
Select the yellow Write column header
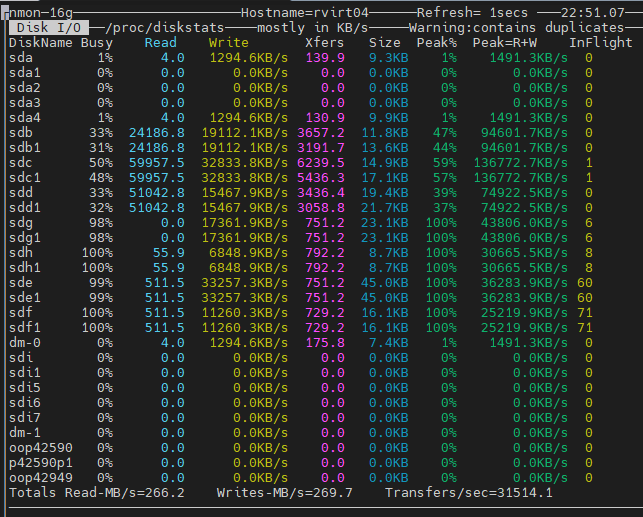(229, 43)
